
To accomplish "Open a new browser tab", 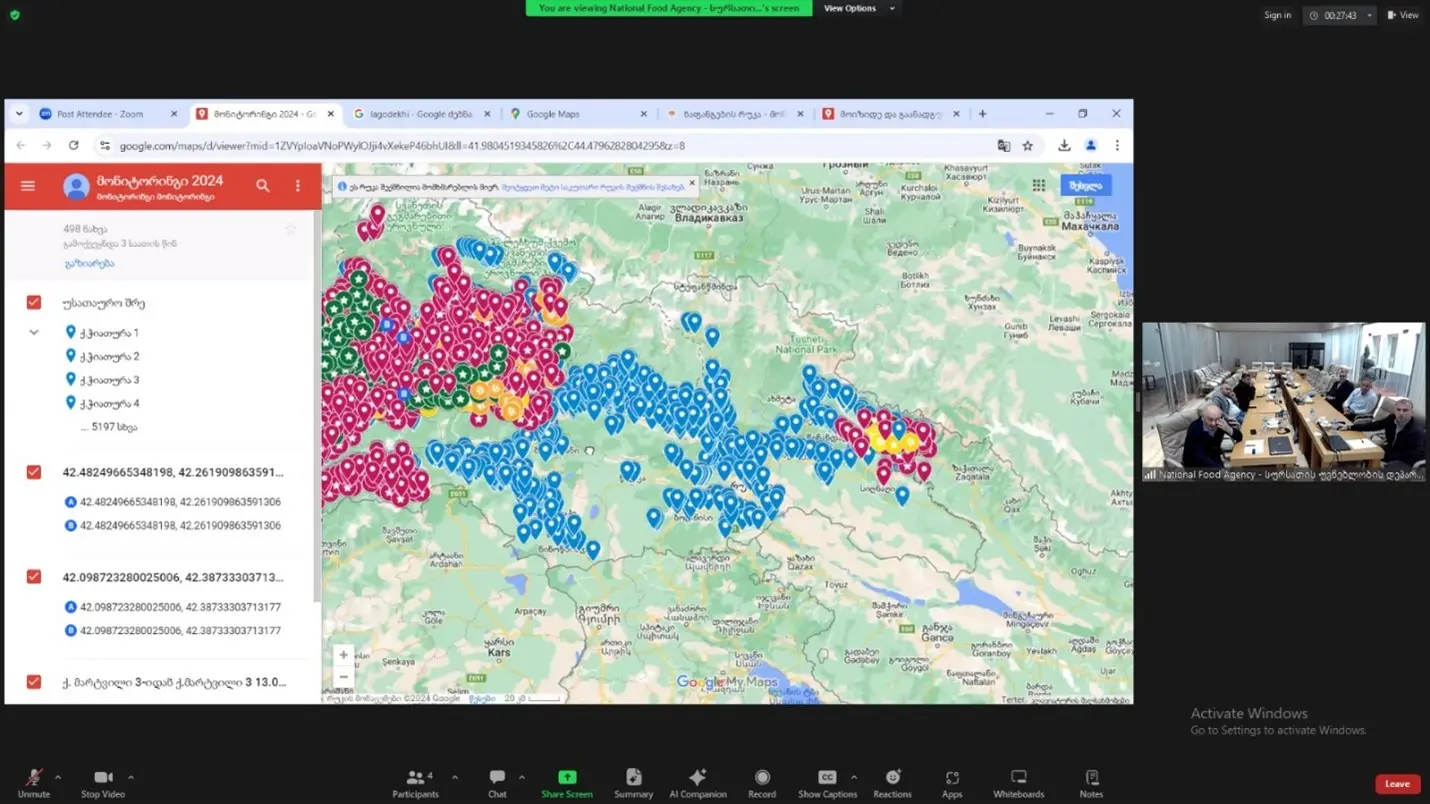I will point(982,114).
